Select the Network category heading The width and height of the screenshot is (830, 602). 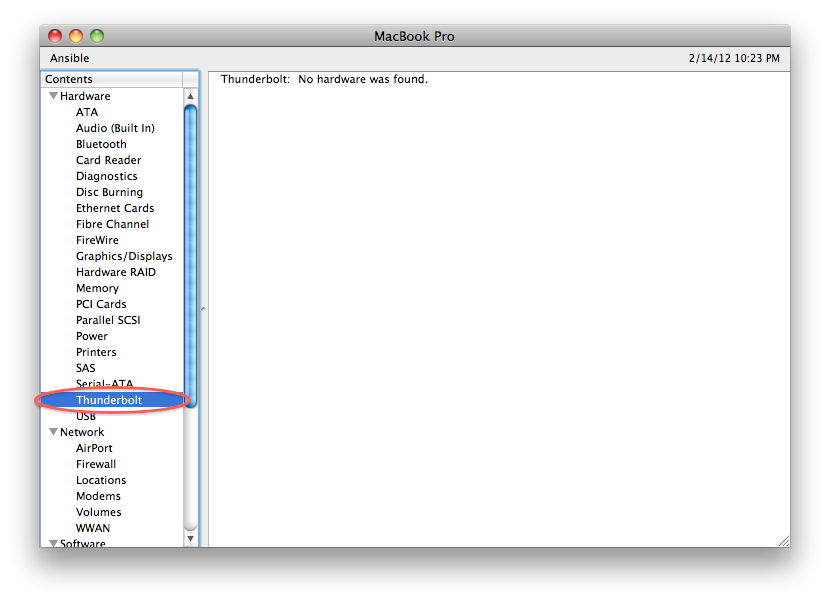(82, 432)
